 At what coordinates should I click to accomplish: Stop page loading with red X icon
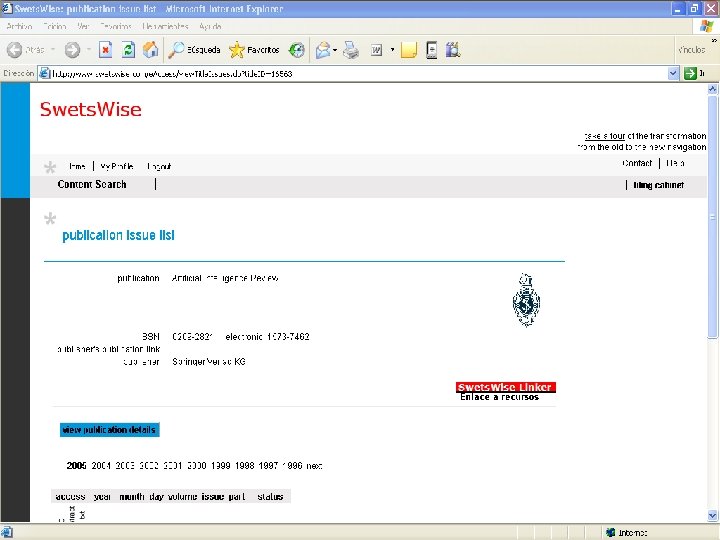click(106, 50)
